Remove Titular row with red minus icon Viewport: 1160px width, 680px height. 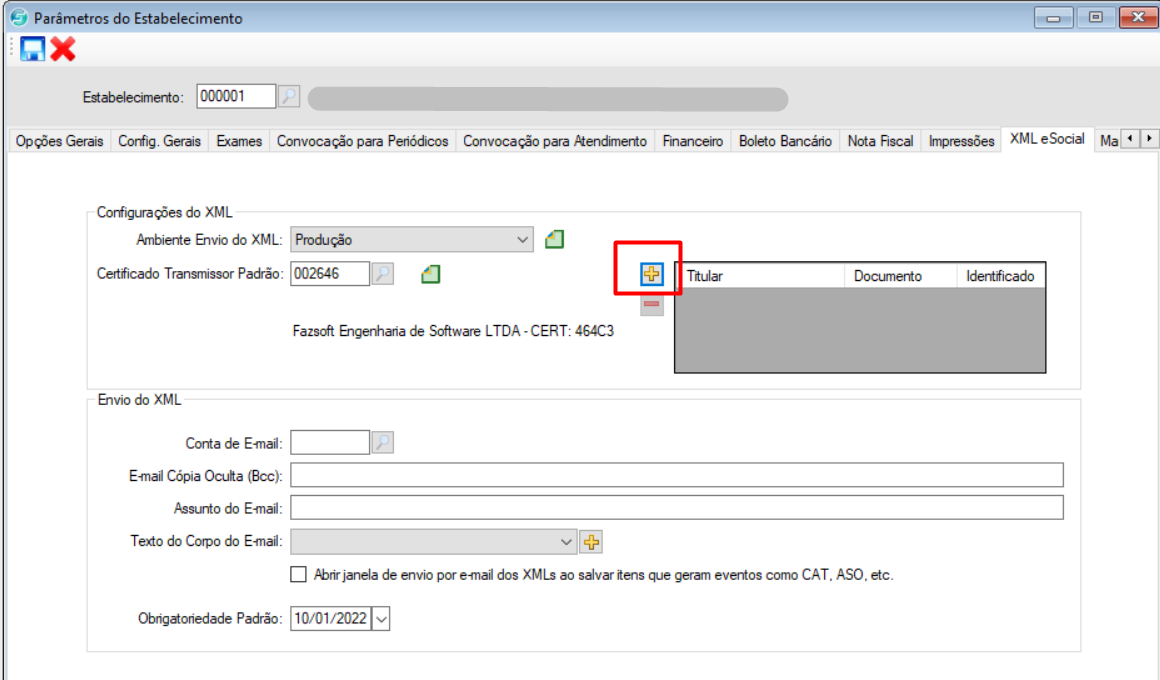point(652,304)
